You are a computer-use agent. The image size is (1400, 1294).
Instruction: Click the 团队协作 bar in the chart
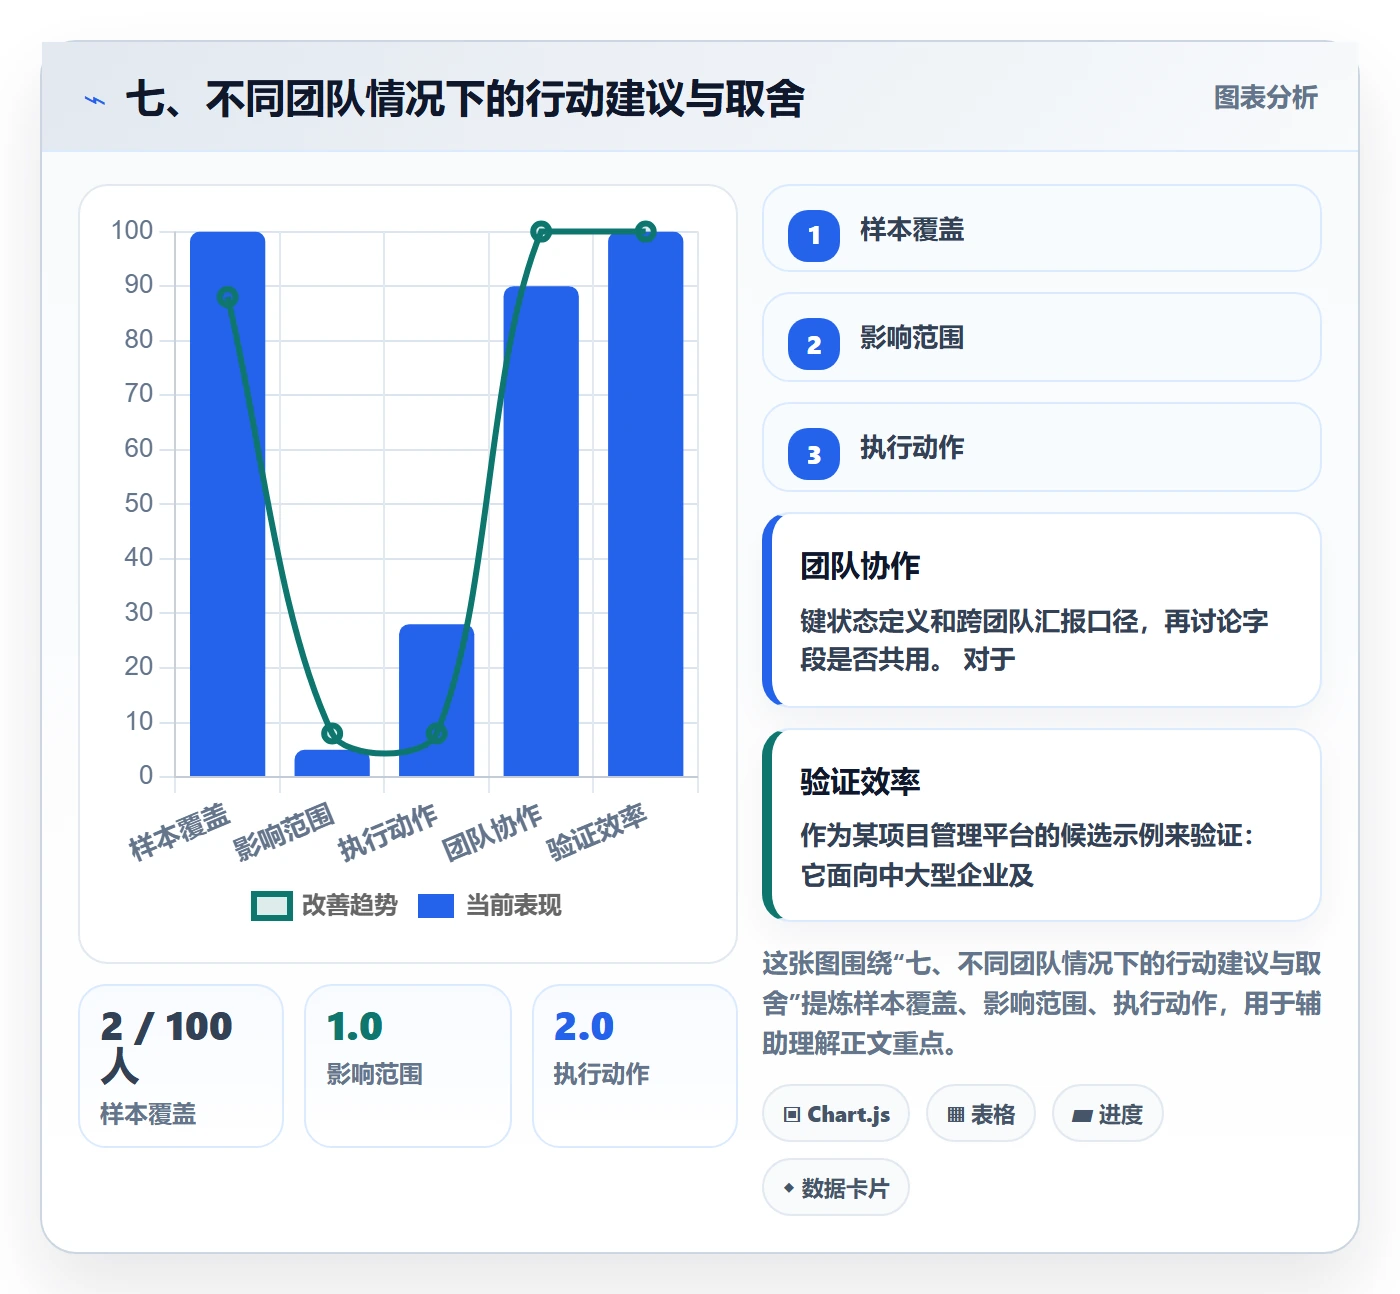(x=541, y=531)
